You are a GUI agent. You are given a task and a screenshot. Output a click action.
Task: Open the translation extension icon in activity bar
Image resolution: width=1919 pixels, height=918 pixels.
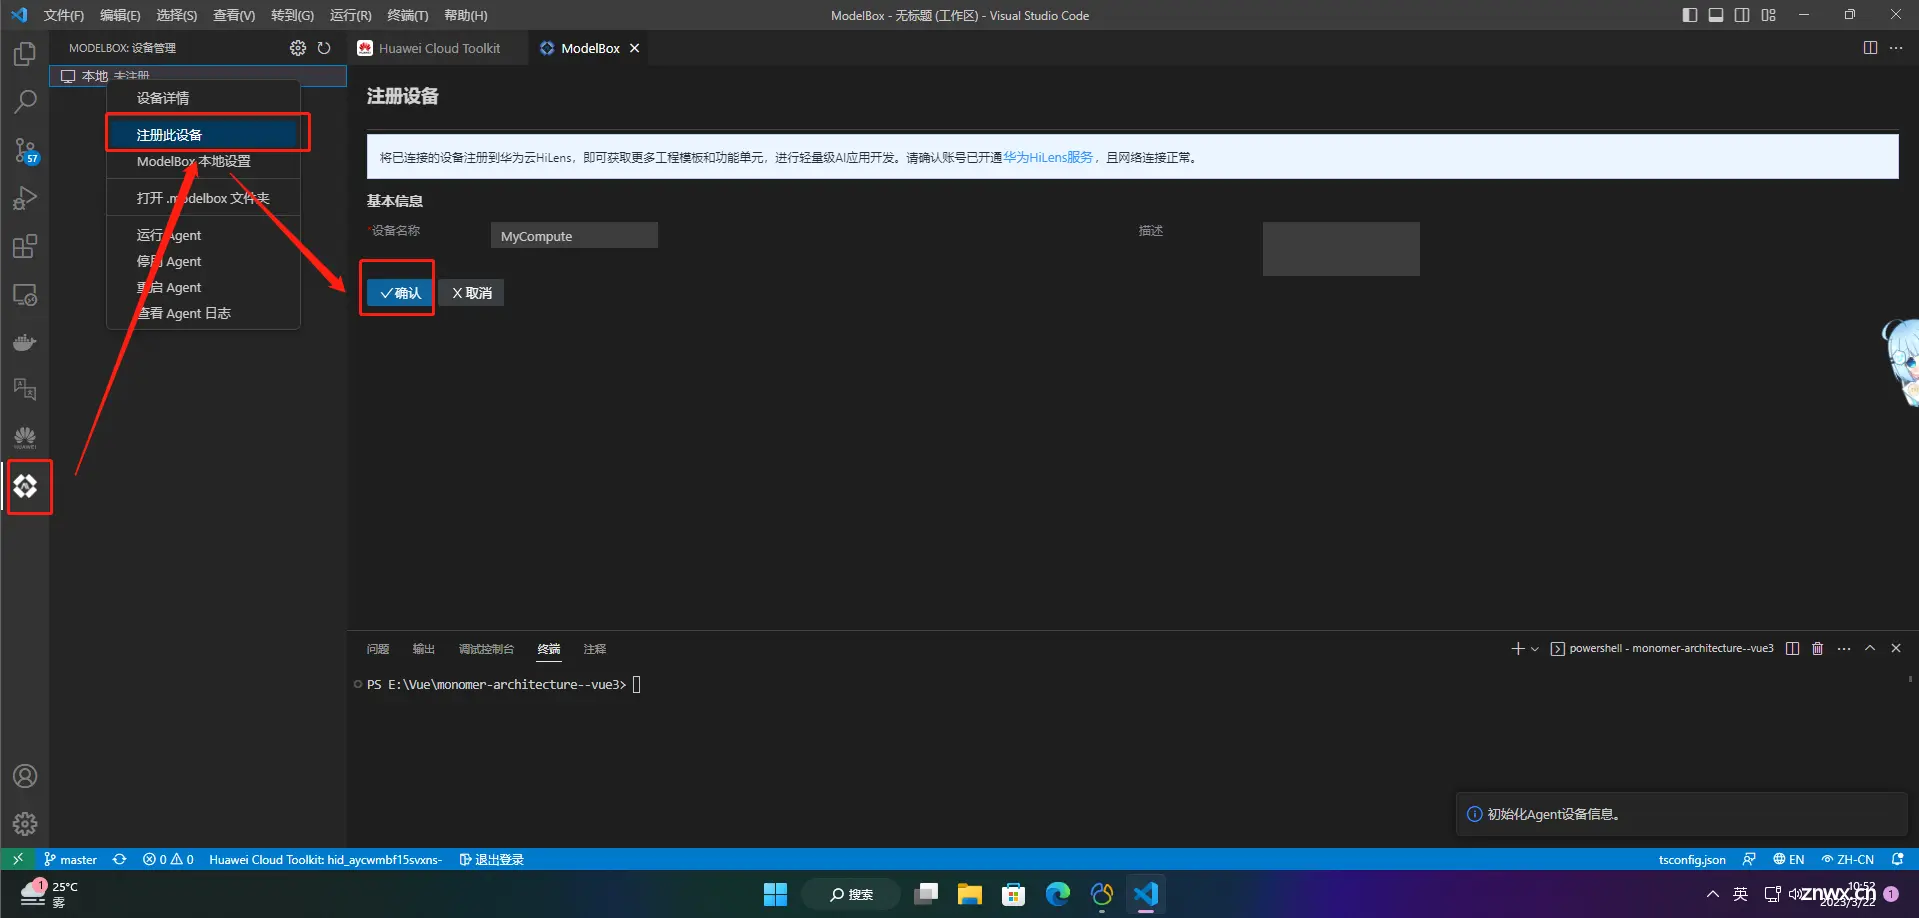click(x=25, y=390)
